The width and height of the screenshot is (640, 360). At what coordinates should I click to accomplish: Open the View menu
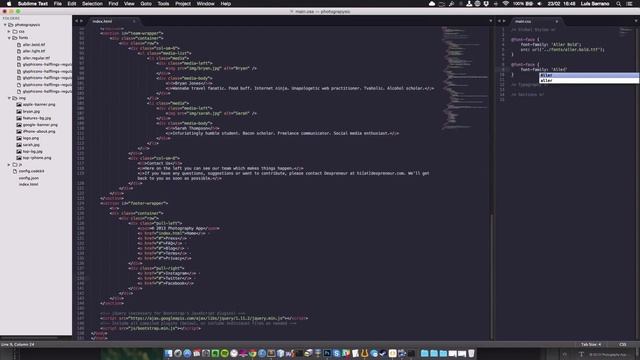click(x=129, y=4)
